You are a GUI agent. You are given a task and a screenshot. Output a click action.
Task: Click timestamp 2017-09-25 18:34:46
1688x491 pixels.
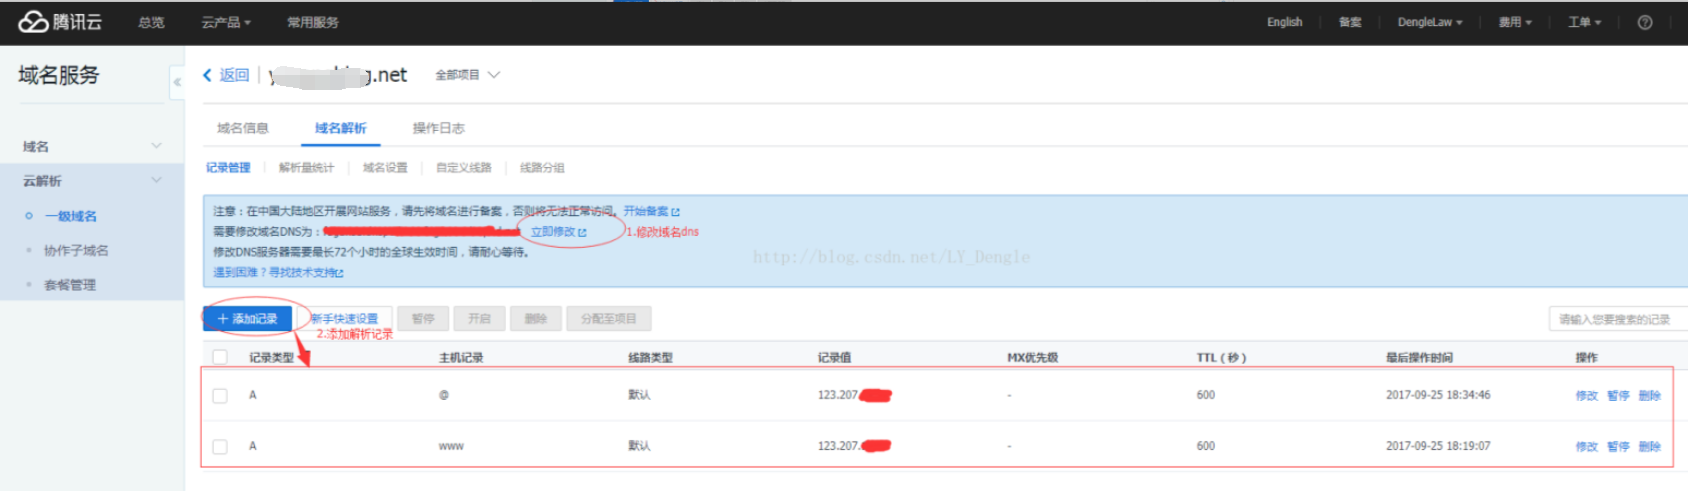click(x=1438, y=395)
